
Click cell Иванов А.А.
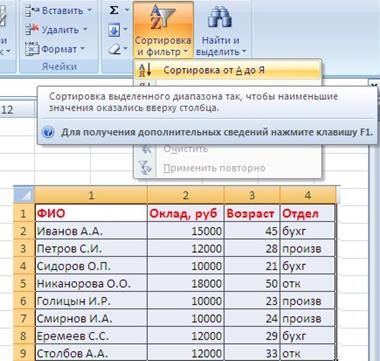click(91, 231)
